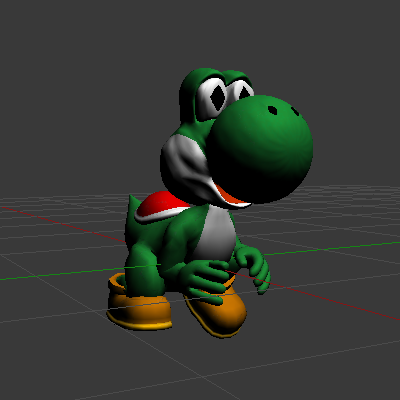
Task: Click the pupil of the farther eye
Action: coord(245,92)
